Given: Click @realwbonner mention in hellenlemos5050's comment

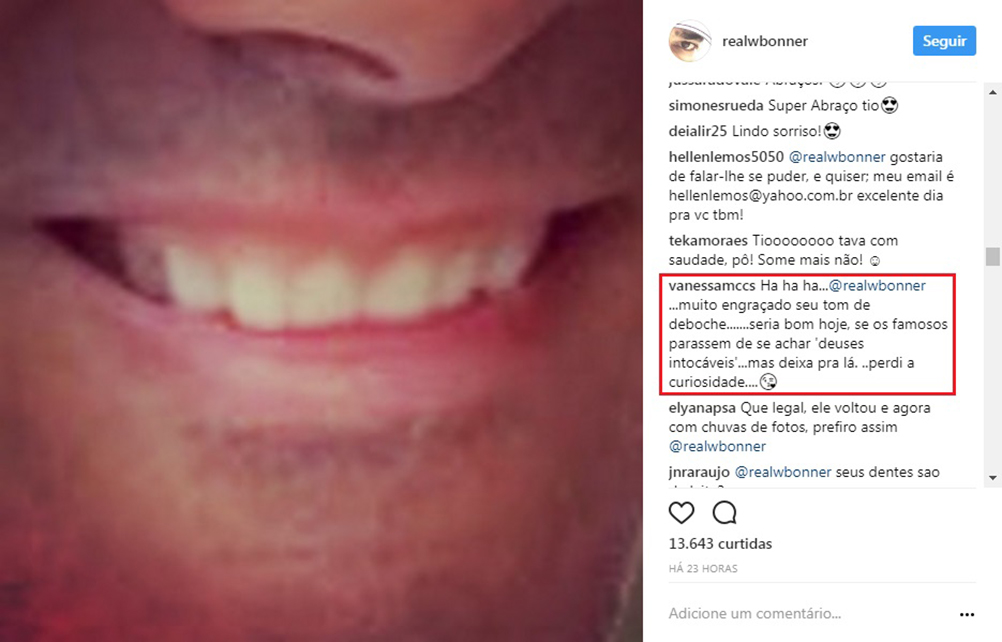Looking at the screenshot, I should click(x=837, y=157).
